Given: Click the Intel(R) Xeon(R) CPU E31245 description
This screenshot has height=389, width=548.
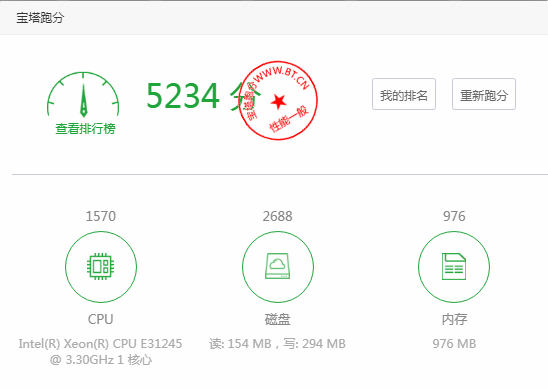Looking at the screenshot, I should pos(101,352).
